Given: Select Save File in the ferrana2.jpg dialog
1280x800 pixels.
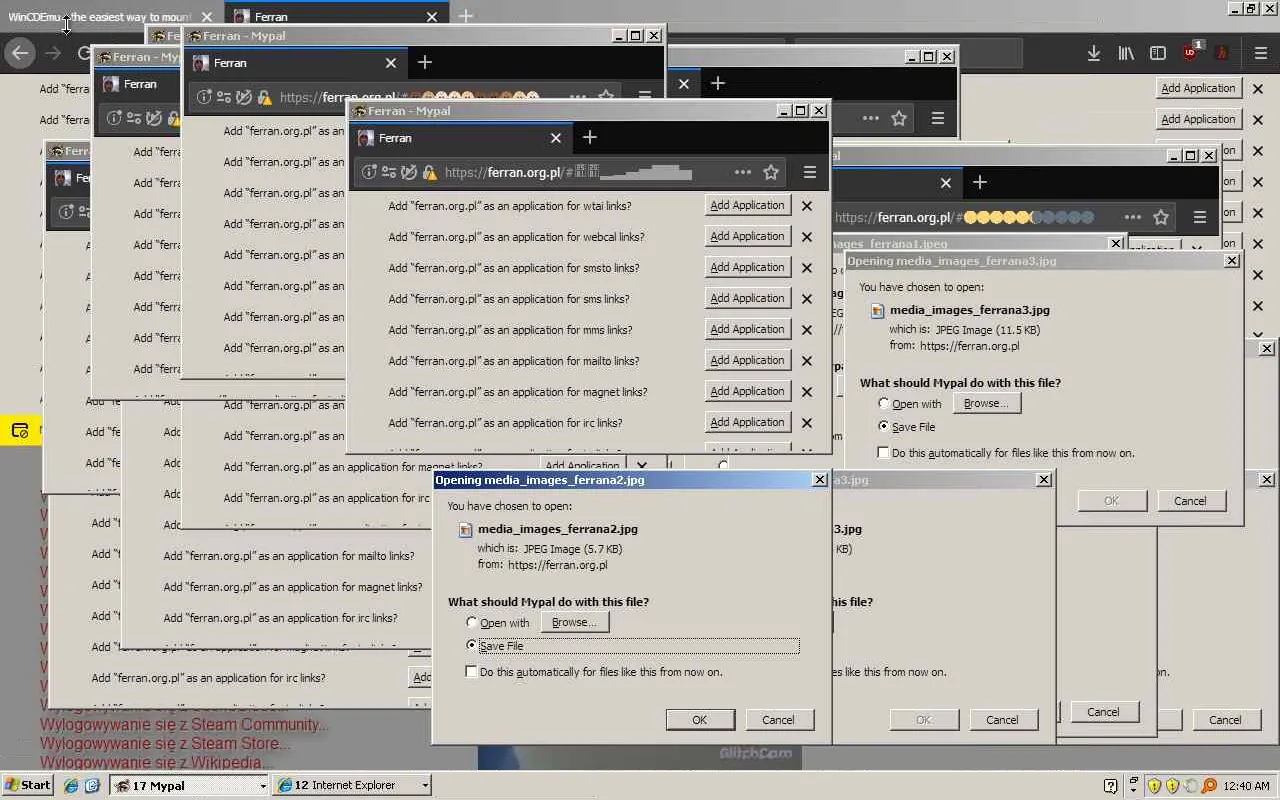Looking at the screenshot, I should tap(472, 646).
